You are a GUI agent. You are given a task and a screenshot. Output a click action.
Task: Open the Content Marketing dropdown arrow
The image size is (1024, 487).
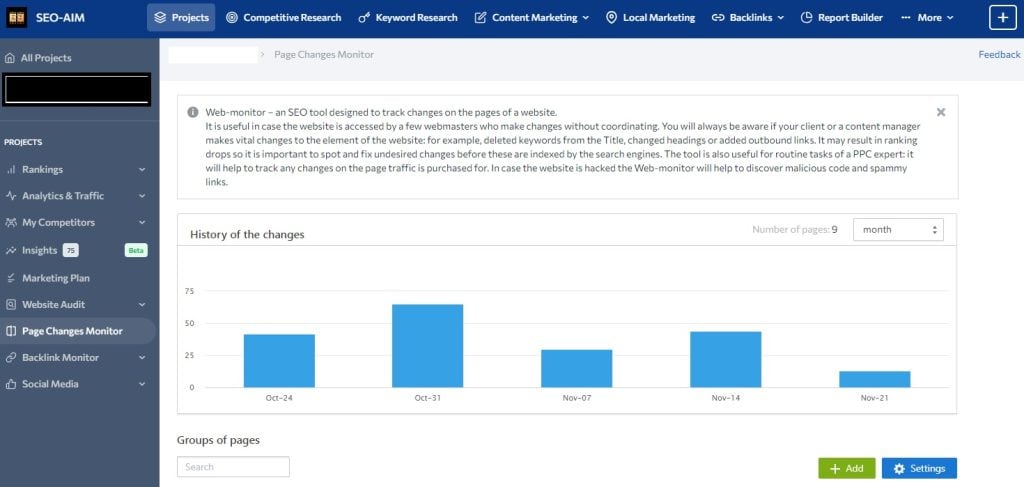coord(585,18)
